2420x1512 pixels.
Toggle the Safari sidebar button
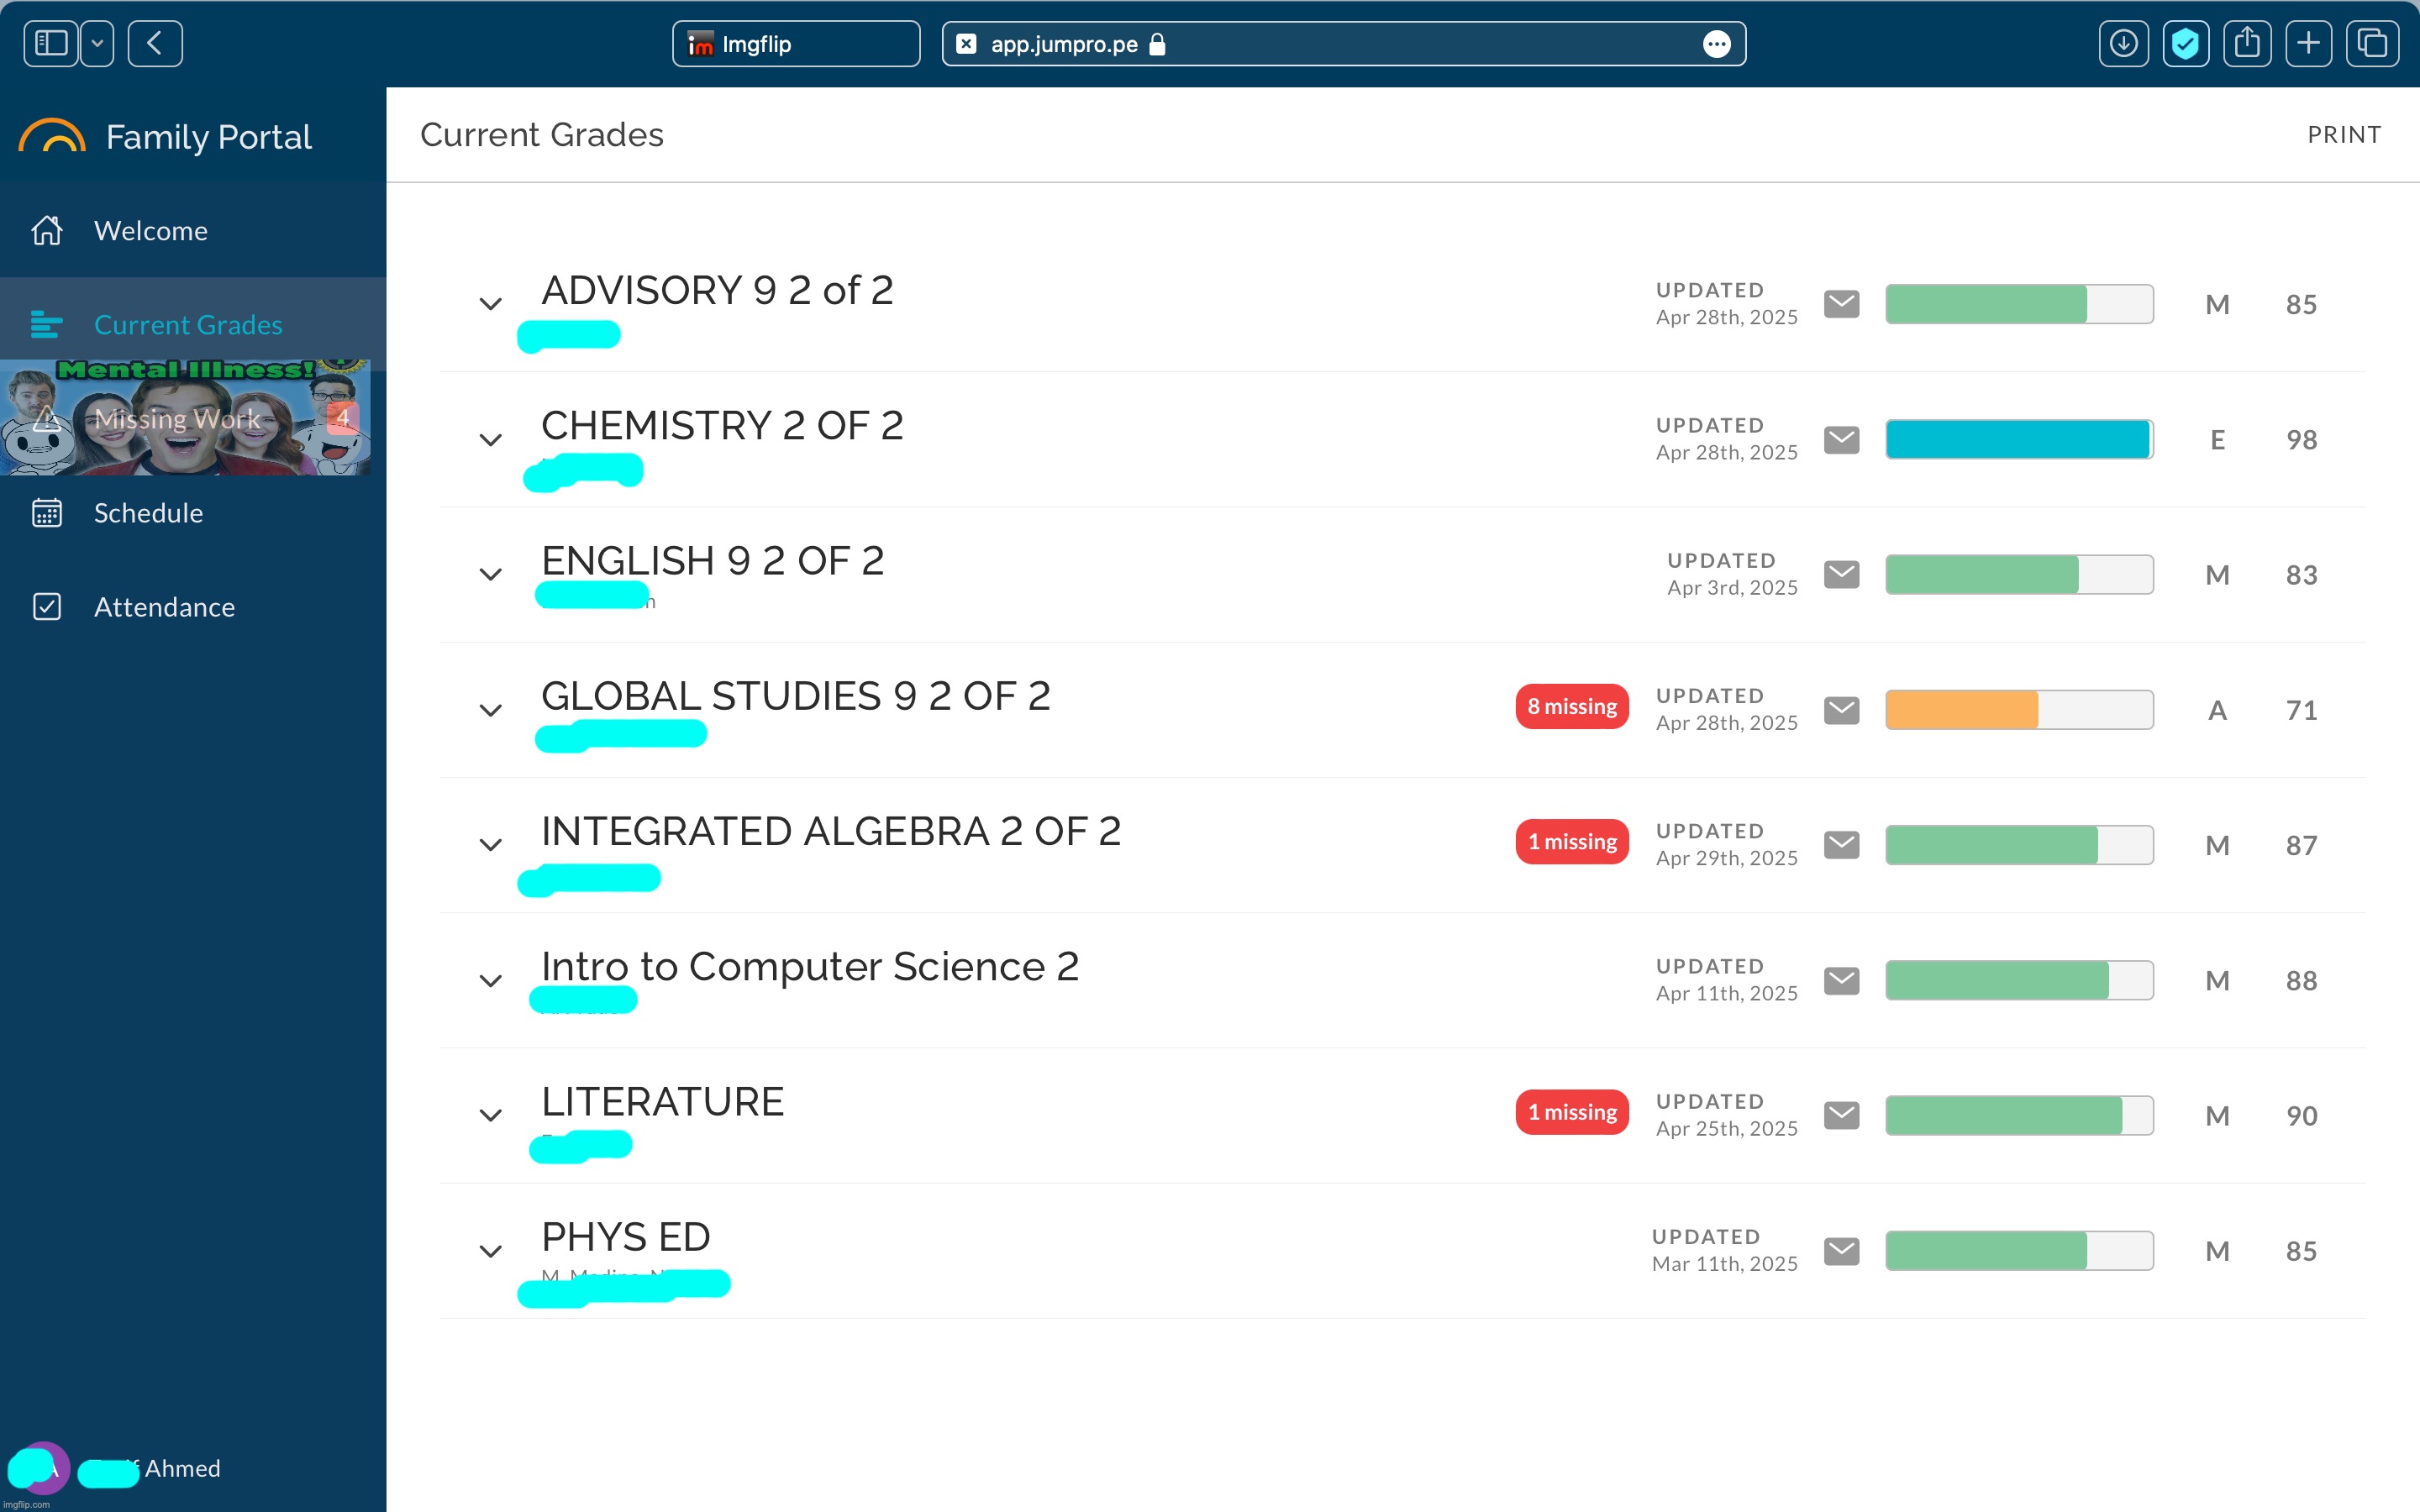click(x=51, y=44)
